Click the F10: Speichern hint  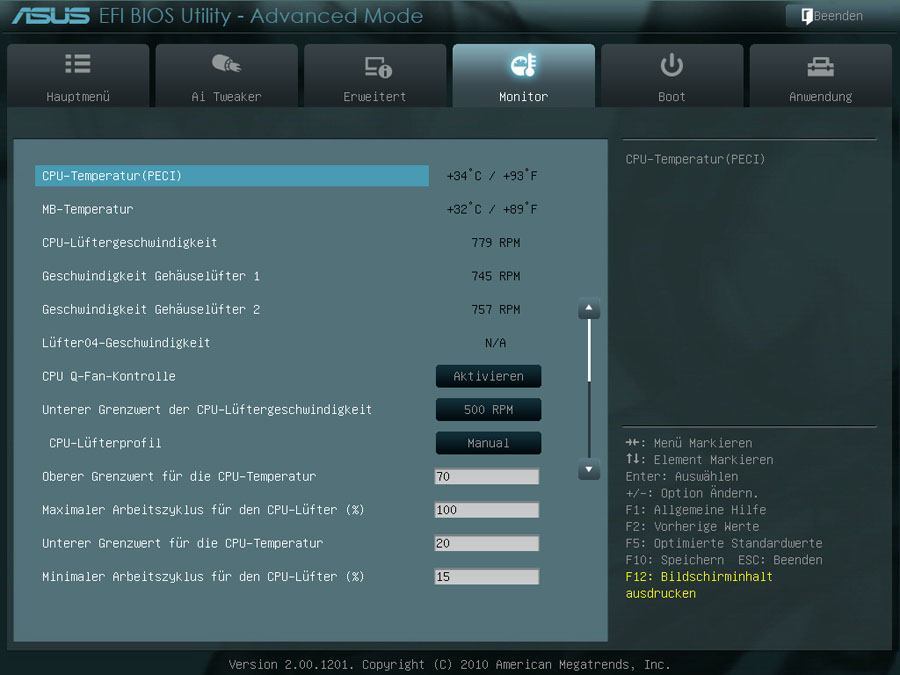(x=674, y=560)
